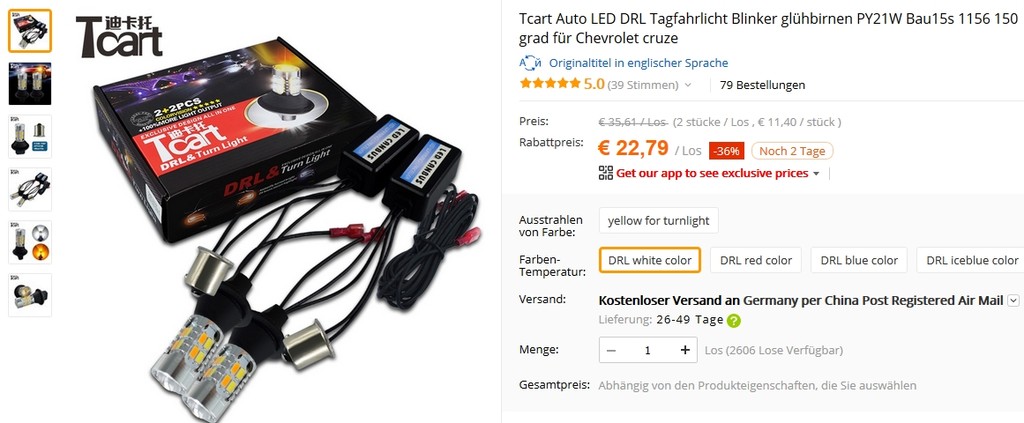Choose DRL iceblue color option
Viewport: 1024px width, 423px height.
(971, 260)
